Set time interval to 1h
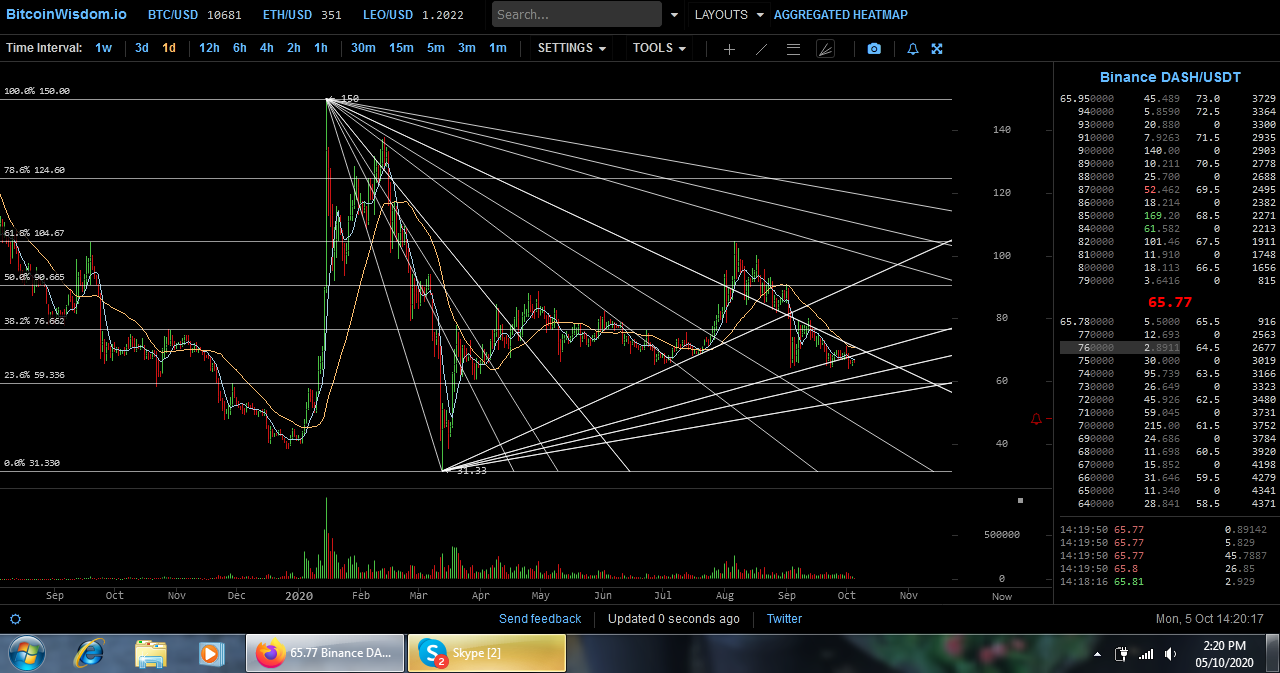The width and height of the screenshot is (1280, 673). [x=321, y=48]
